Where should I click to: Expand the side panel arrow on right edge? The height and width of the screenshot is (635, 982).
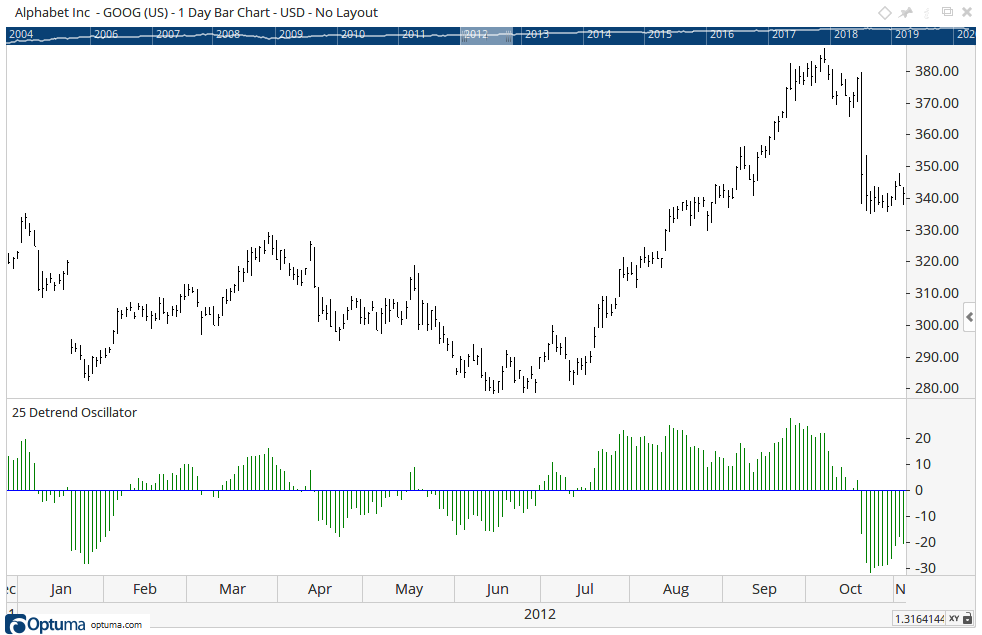click(x=969, y=318)
